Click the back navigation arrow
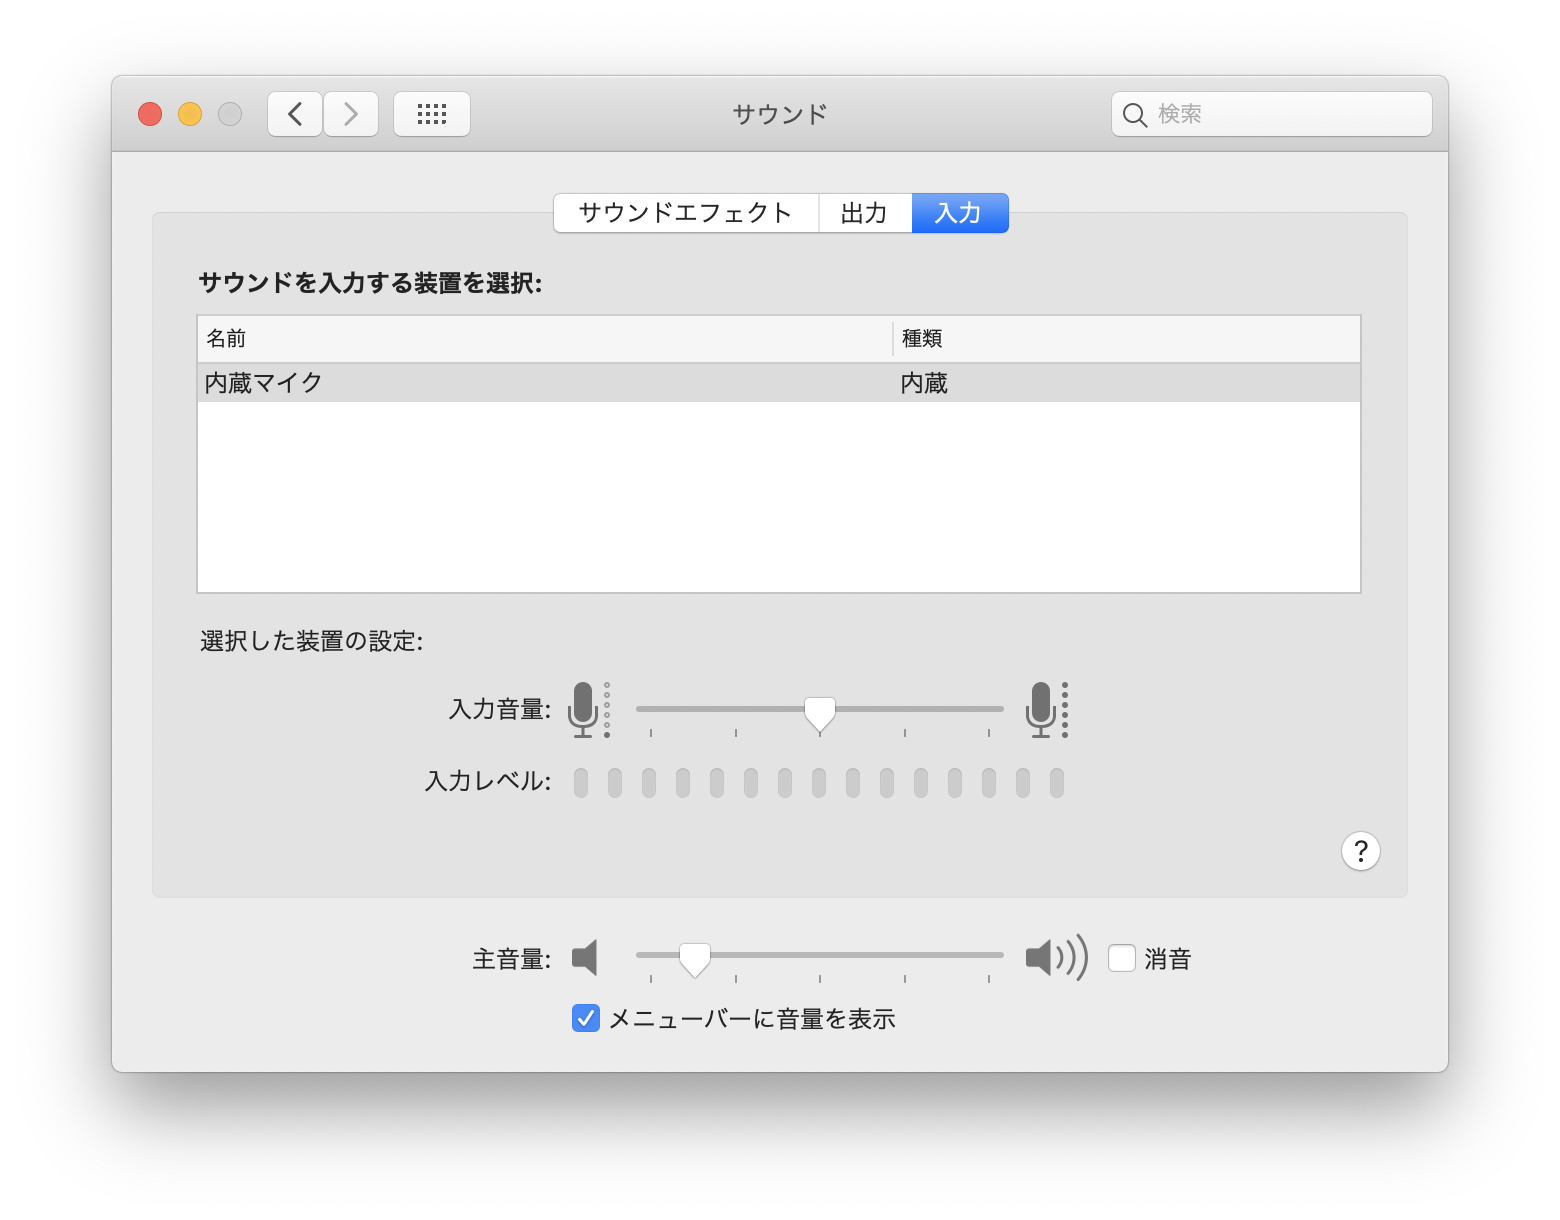 point(295,114)
